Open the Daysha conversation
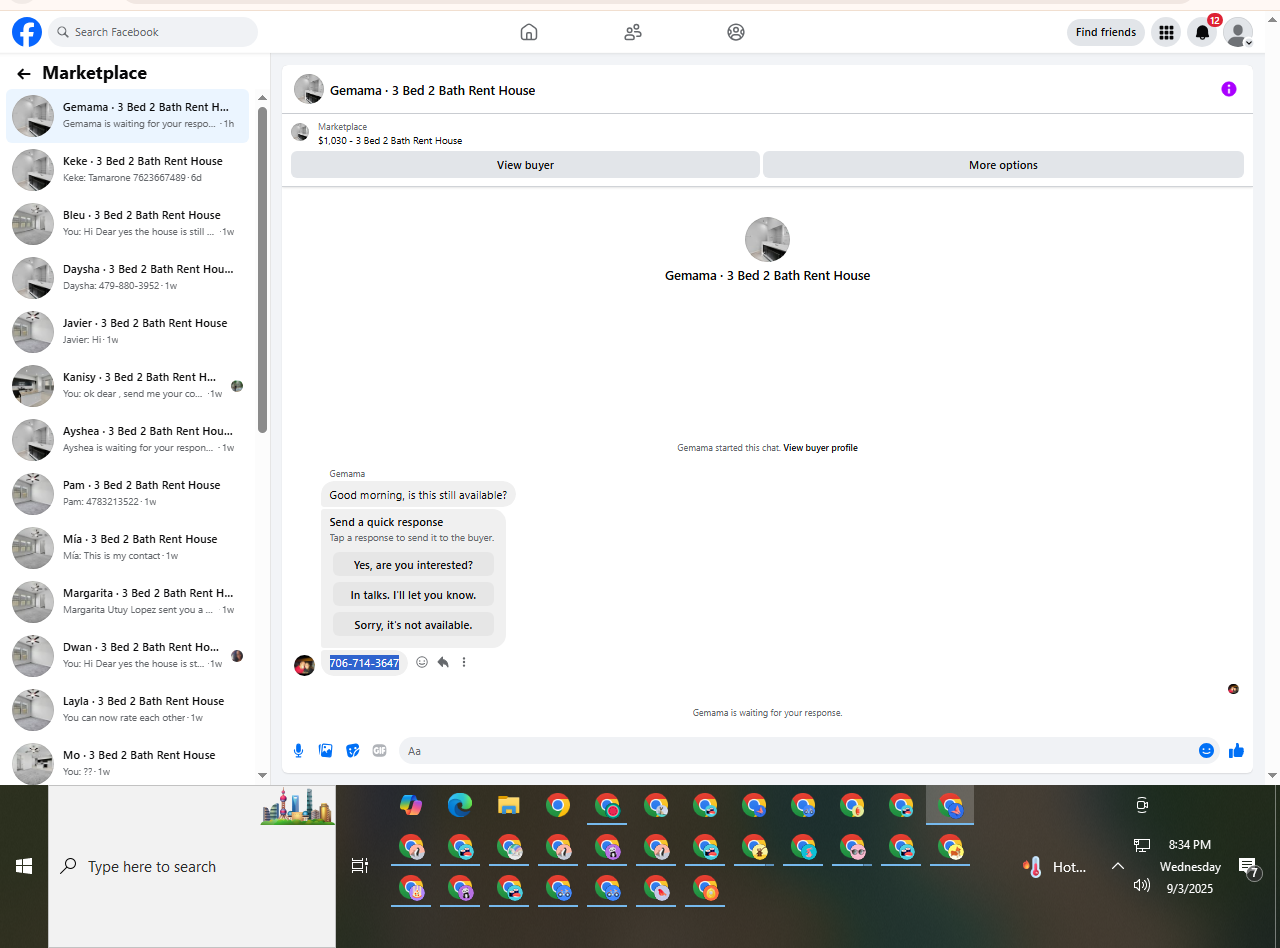Screen dimensions: 1280x948 pyautogui.click(x=128, y=278)
